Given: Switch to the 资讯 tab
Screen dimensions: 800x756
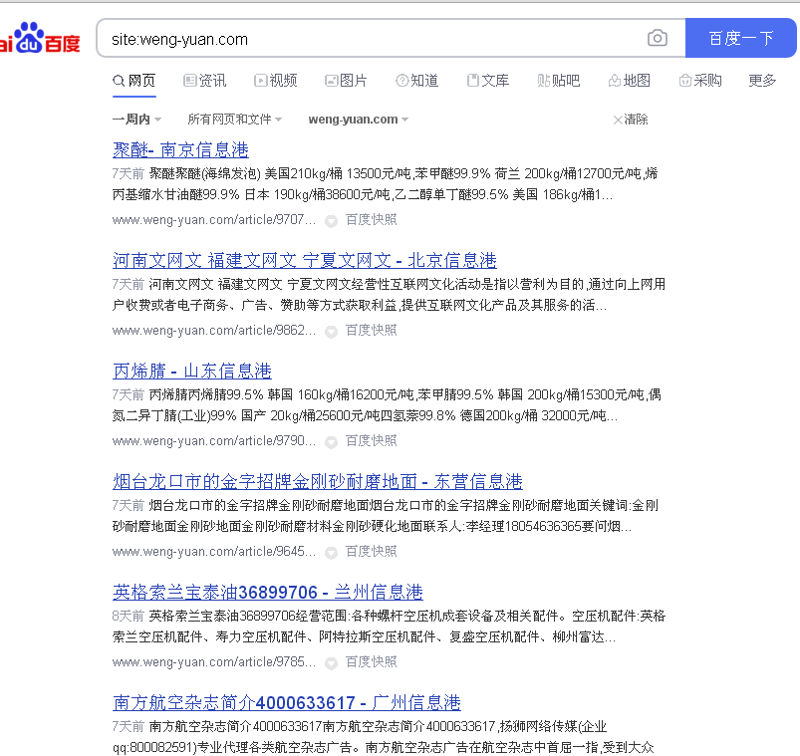Looking at the screenshot, I should pyautogui.click(x=205, y=81).
